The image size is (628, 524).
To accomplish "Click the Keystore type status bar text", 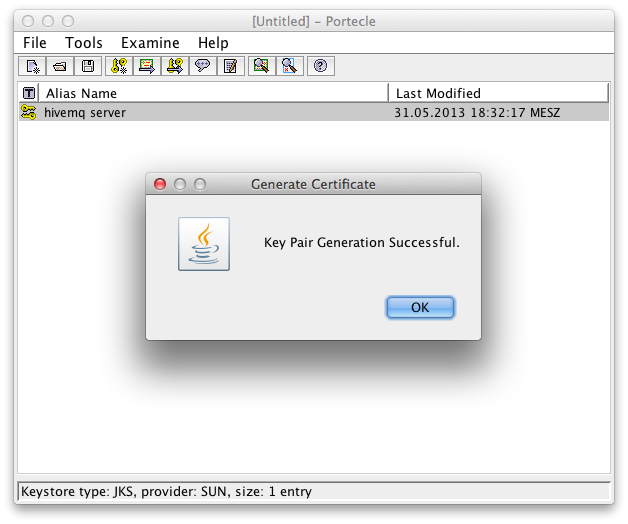I will coord(166,492).
